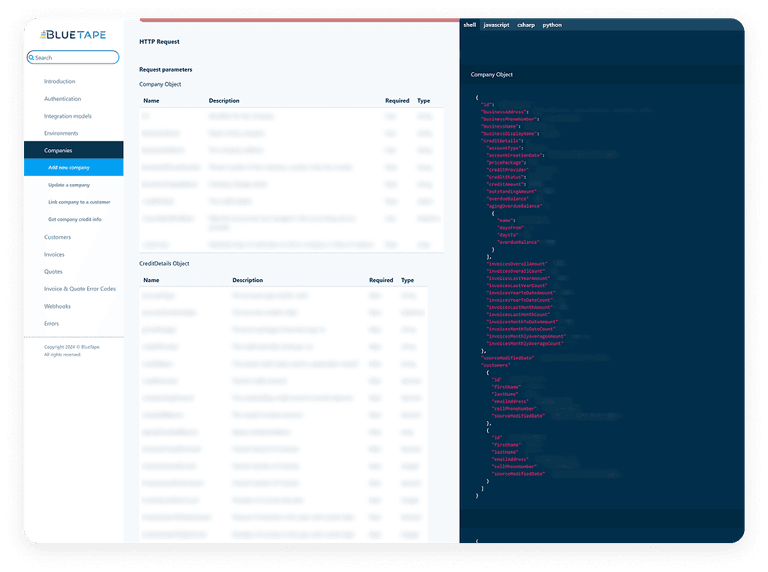768x572 pixels.
Task: Open Update a company page
Action: 69,185
